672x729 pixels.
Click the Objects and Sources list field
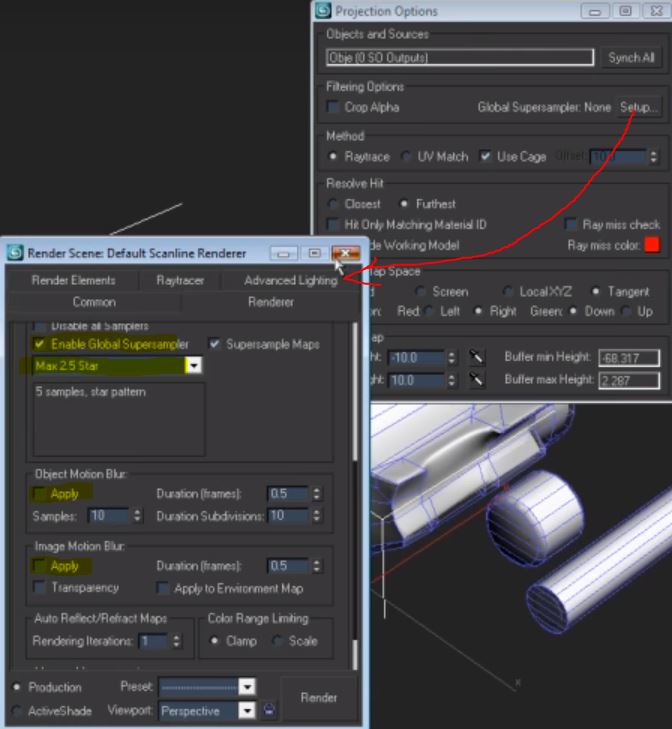tap(460, 57)
